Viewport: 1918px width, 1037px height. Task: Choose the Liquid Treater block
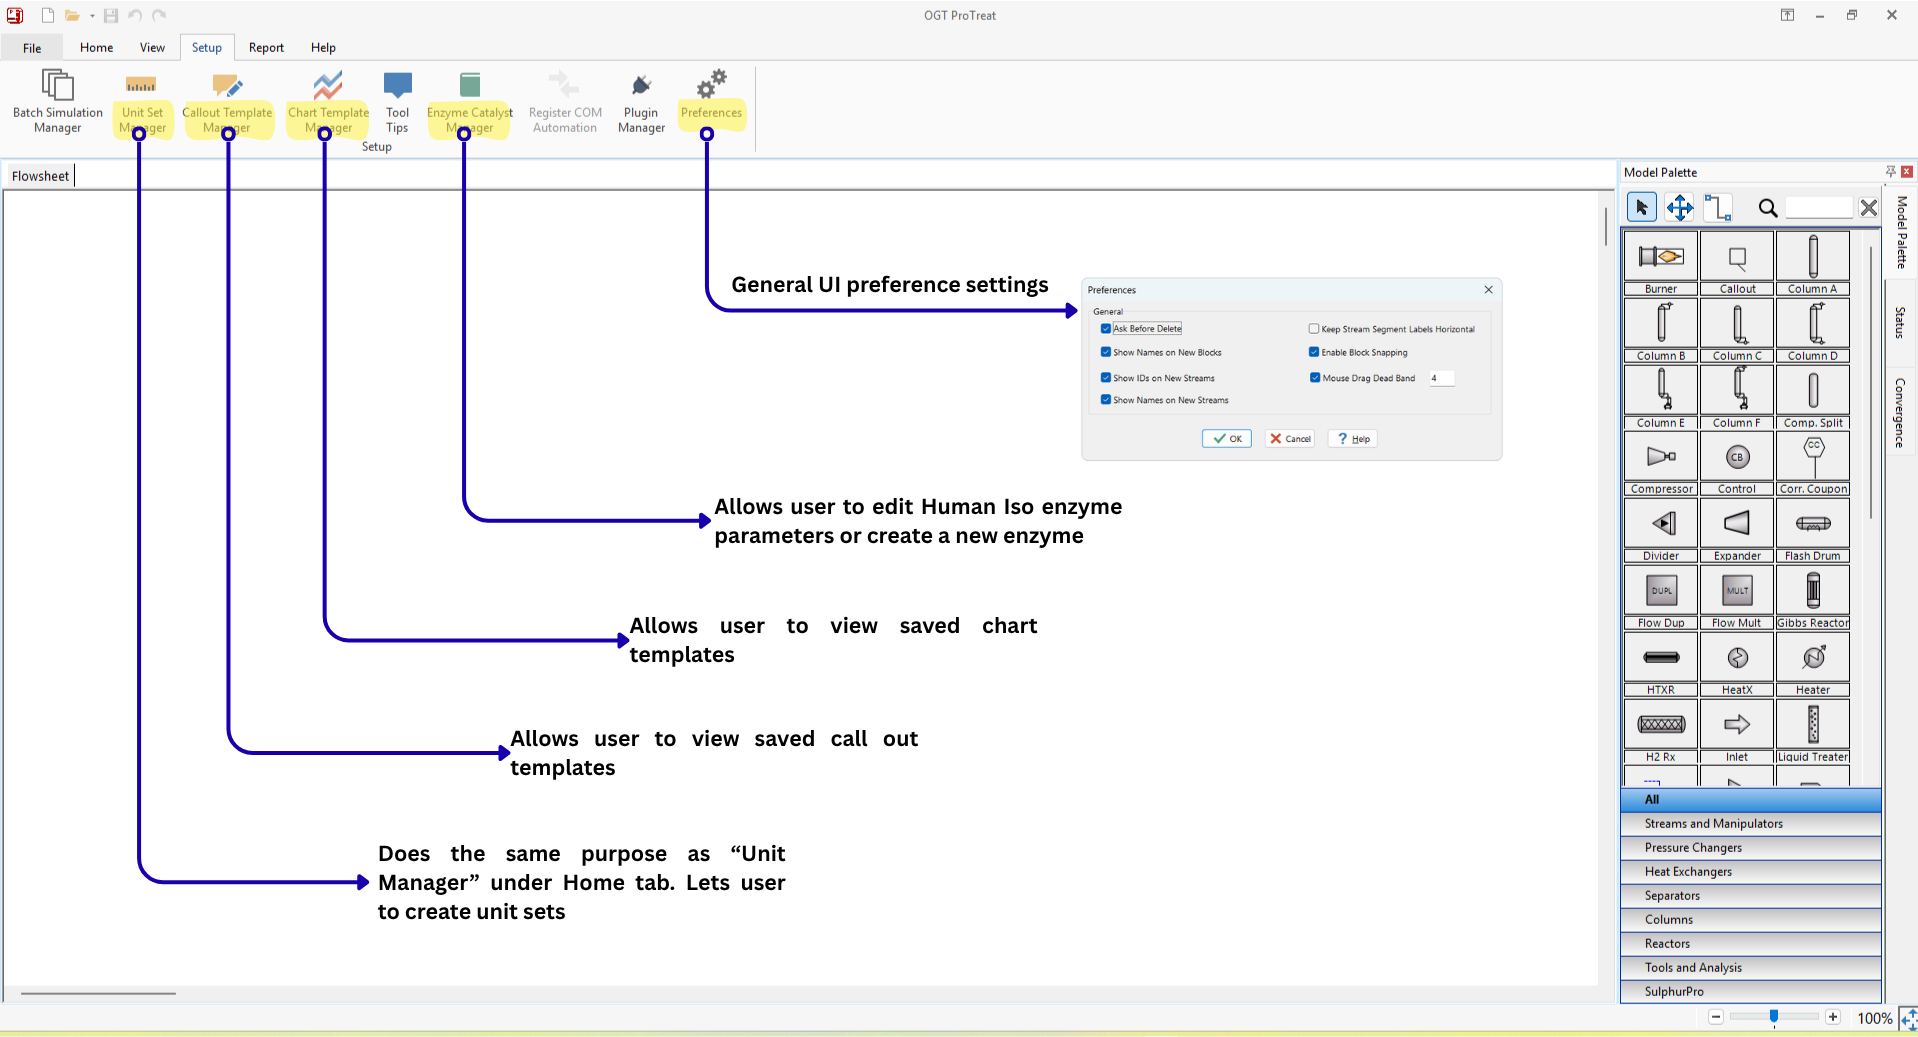[x=1813, y=731]
